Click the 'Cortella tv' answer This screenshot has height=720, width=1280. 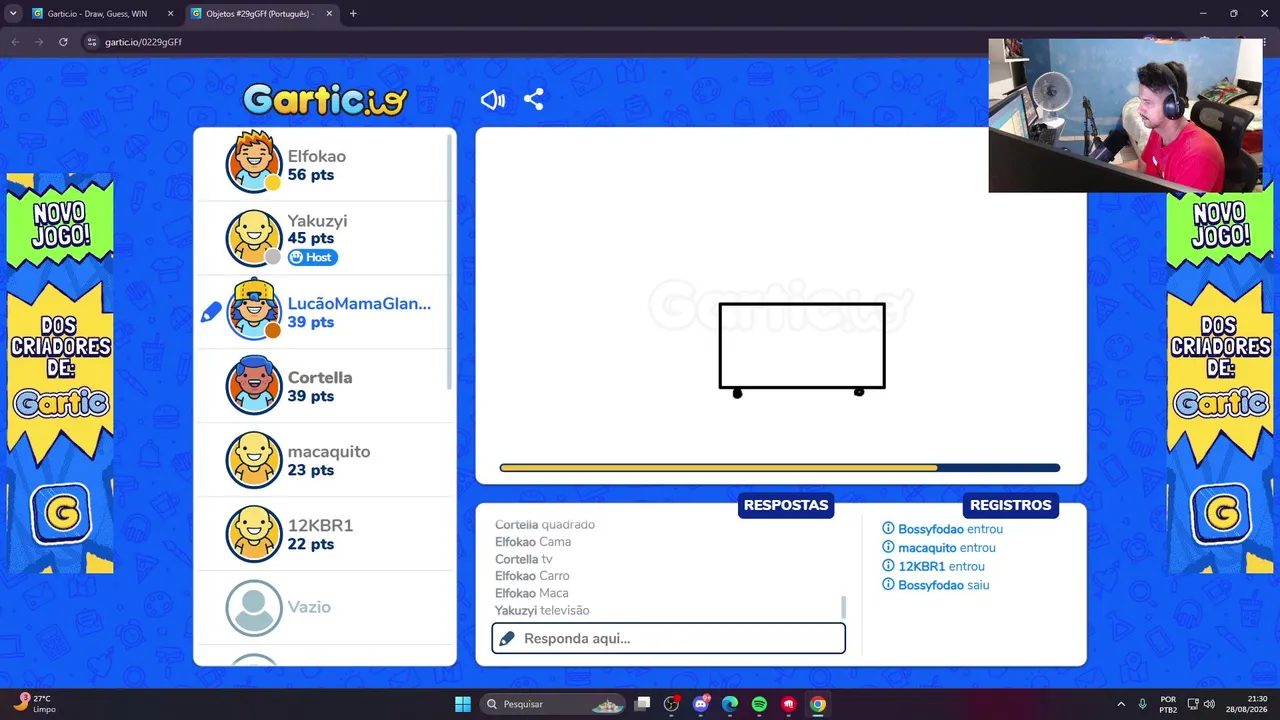click(524, 559)
